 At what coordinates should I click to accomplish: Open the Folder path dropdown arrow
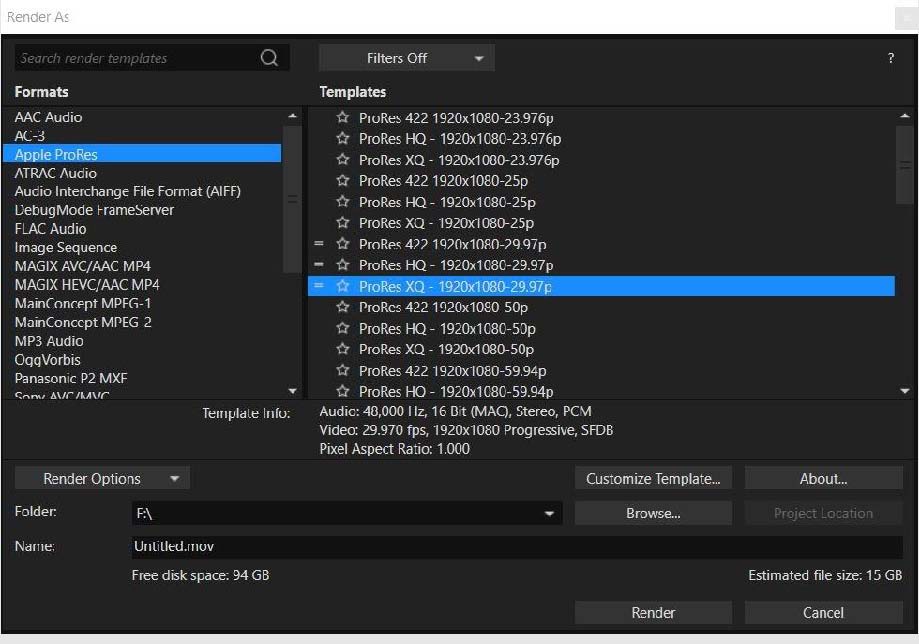point(549,514)
